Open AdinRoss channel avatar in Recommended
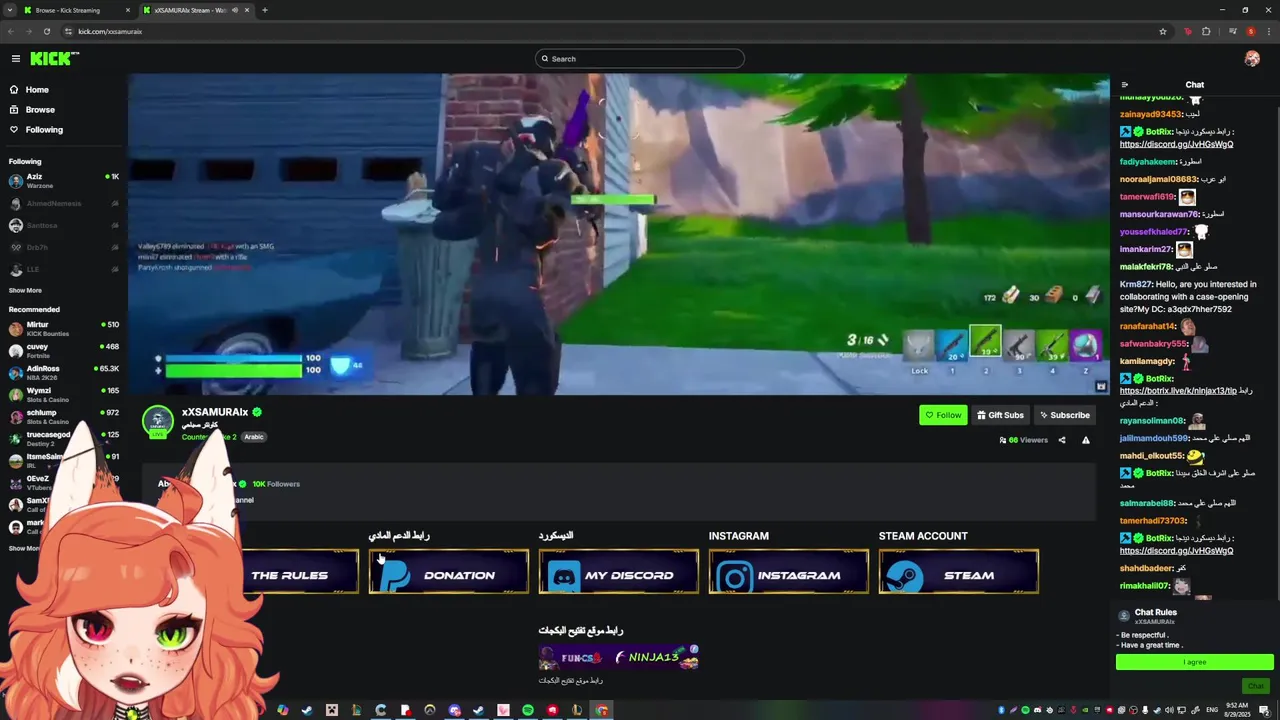 click(15, 373)
